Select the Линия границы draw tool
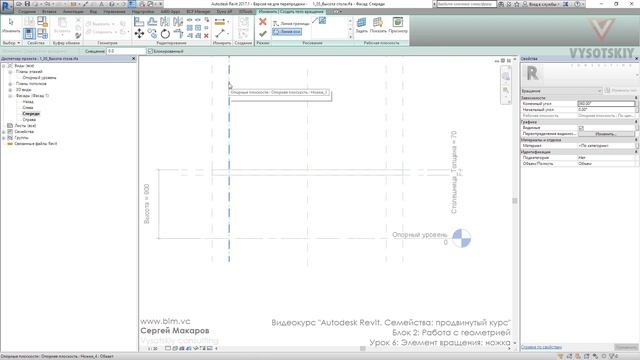Screen dimensions: 640x360 [x=291, y=24]
